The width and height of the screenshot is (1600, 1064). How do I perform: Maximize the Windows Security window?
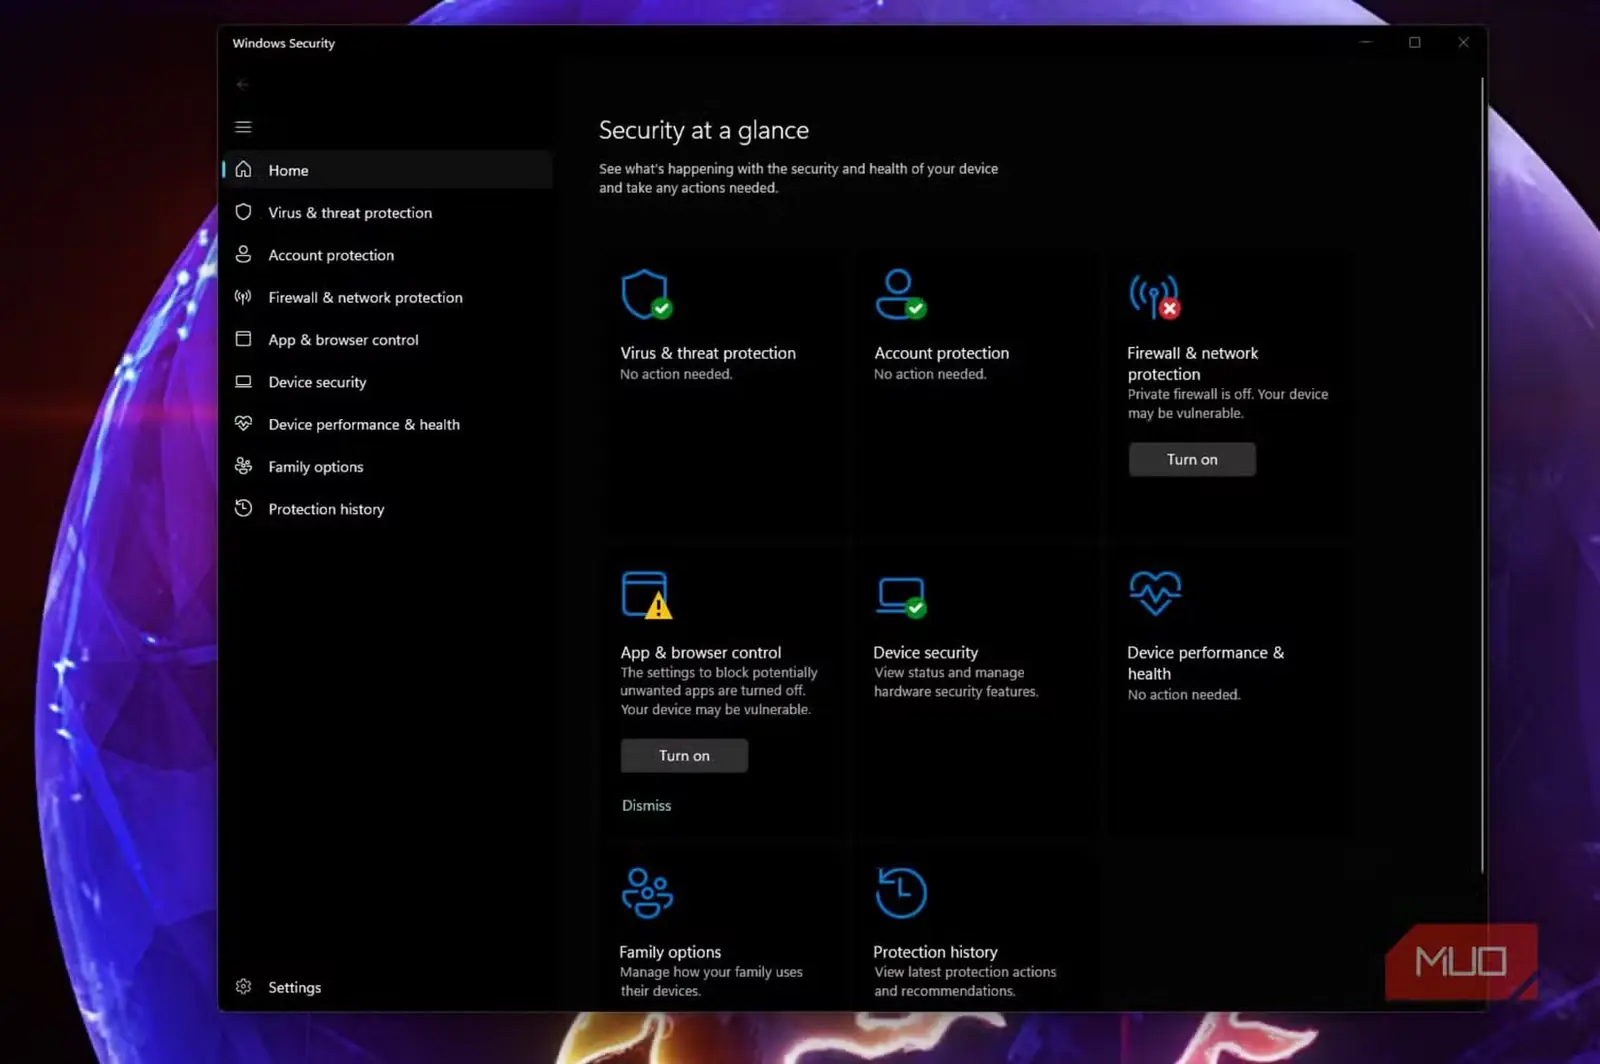[1414, 42]
